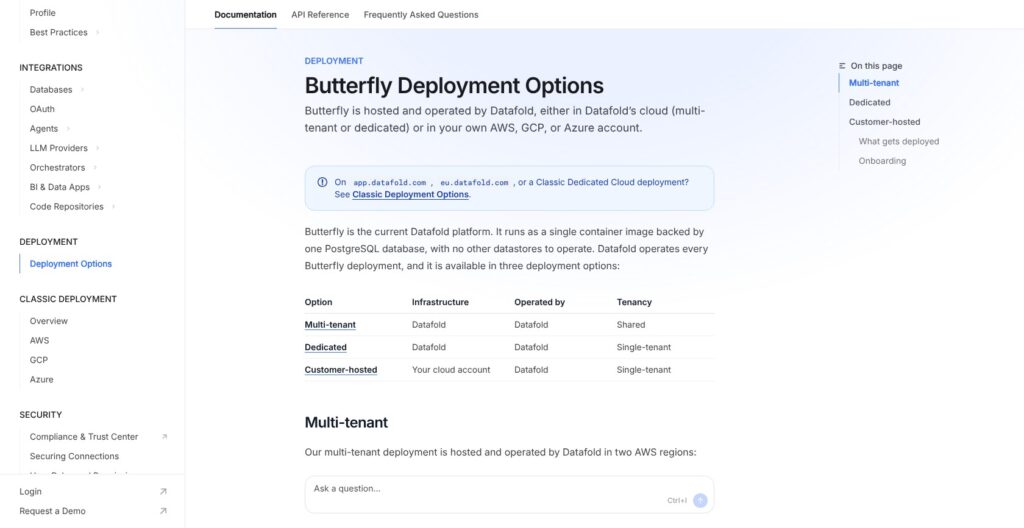Open the Azure classic deployment page
Image resolution: width=1024 pixels, height=528 pixels.
tap(41, 380)
